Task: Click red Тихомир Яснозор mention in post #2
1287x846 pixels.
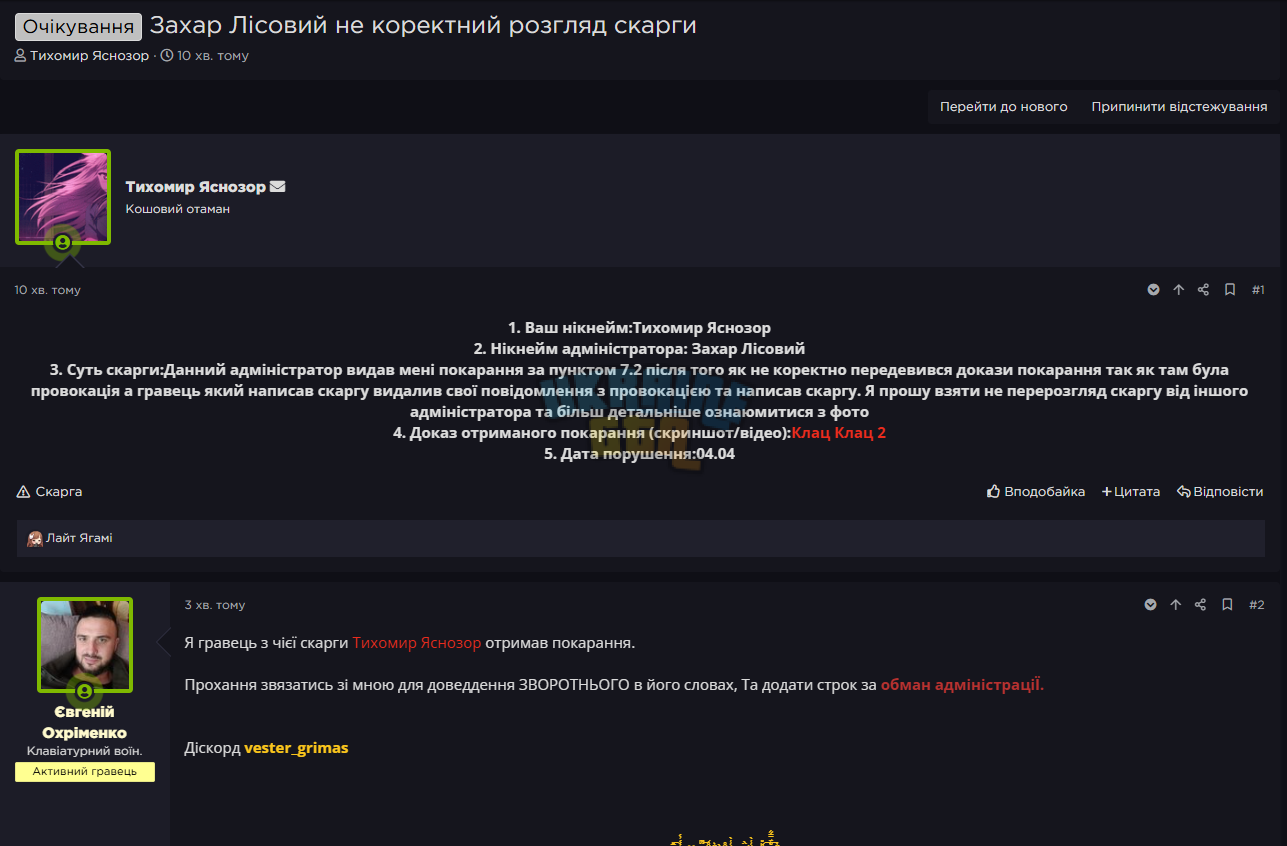Action: (417, 643)
